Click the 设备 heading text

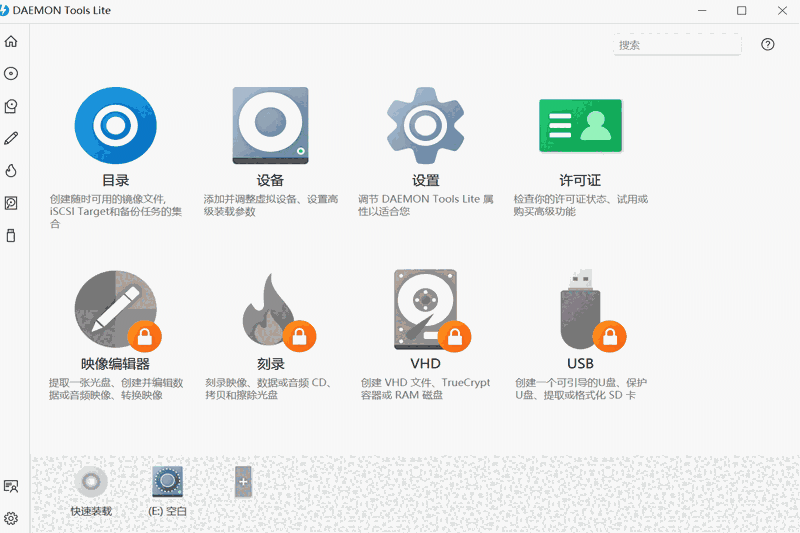point(270,180)
